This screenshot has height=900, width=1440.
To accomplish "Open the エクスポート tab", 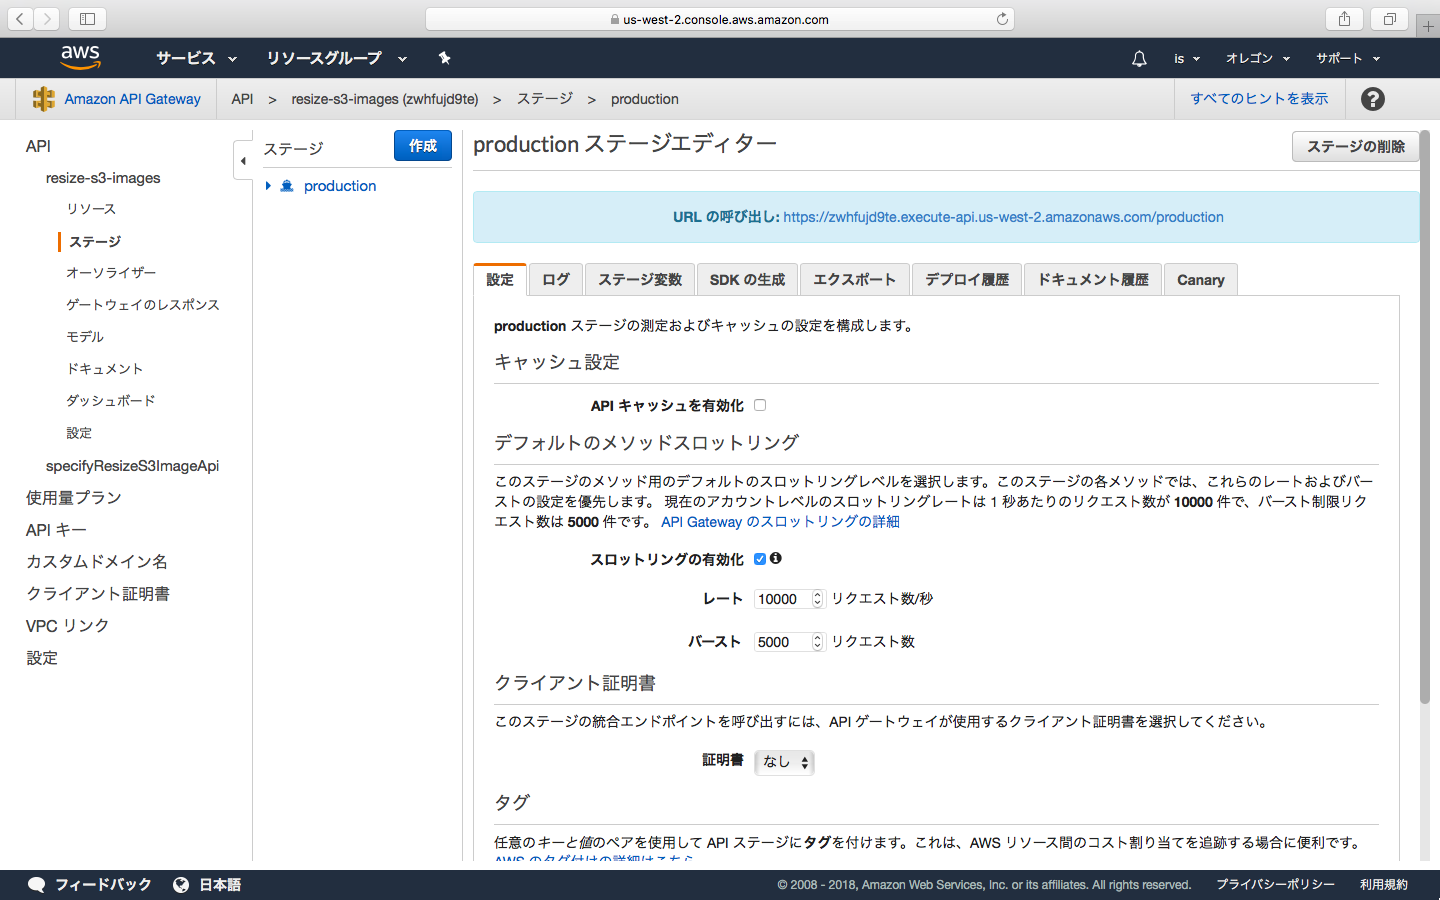I will coord(854,280).
